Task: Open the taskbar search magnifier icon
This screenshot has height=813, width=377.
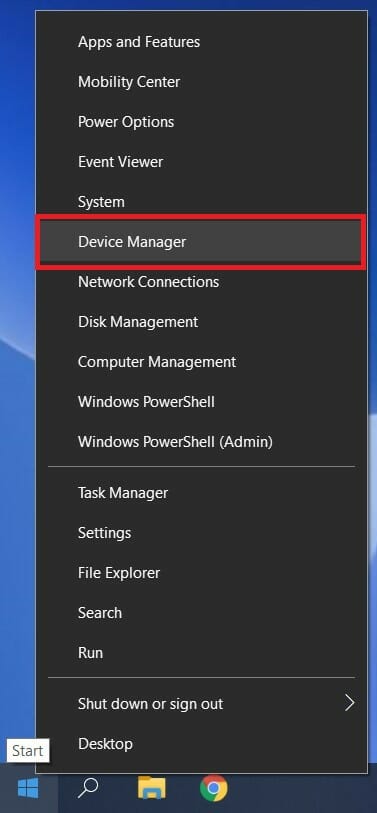Action: pyautogui.click(x=88, y=789)
